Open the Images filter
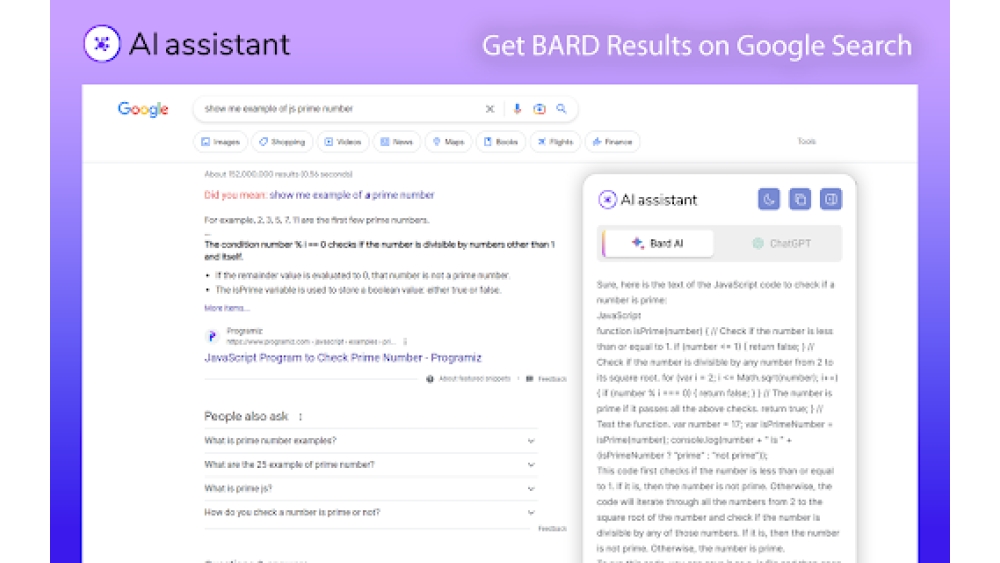This screenshot has width=1000, height=563. pyautogui.click(x=221, y=142)
